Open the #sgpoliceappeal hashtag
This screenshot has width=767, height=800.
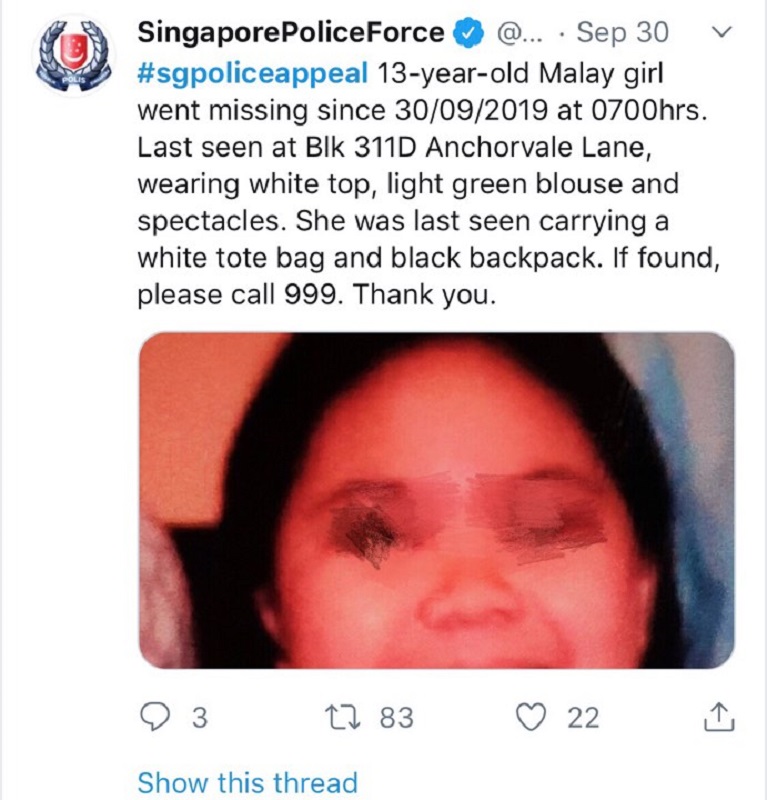click(253, 73)
